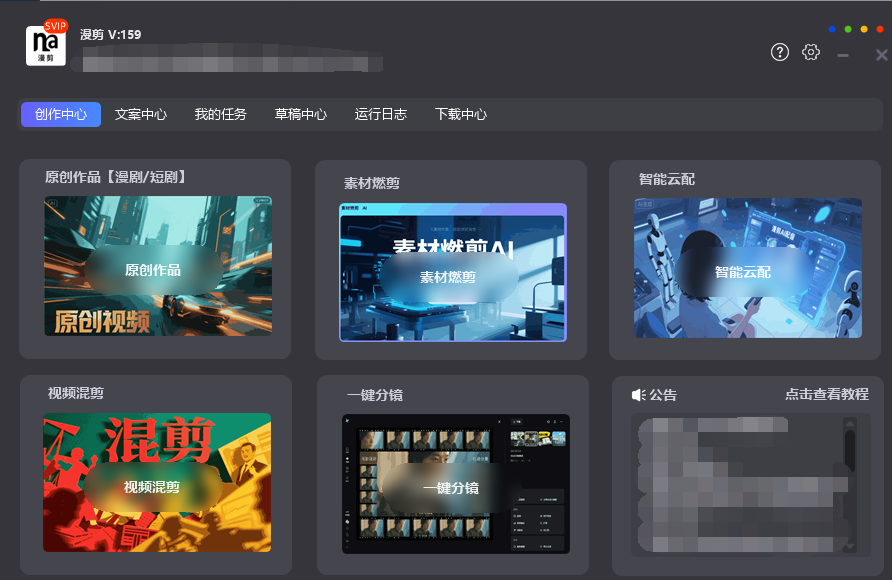Click the blue status dot

coord(832,29)
